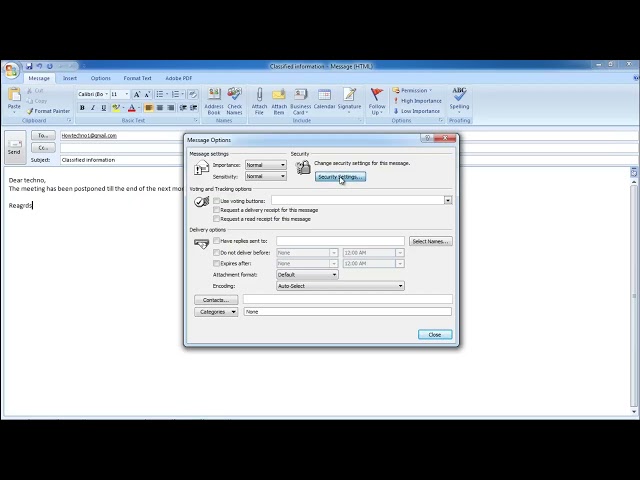Click the Align Left icon
Viewport: 640px width, 480px height.
[149, 108]
